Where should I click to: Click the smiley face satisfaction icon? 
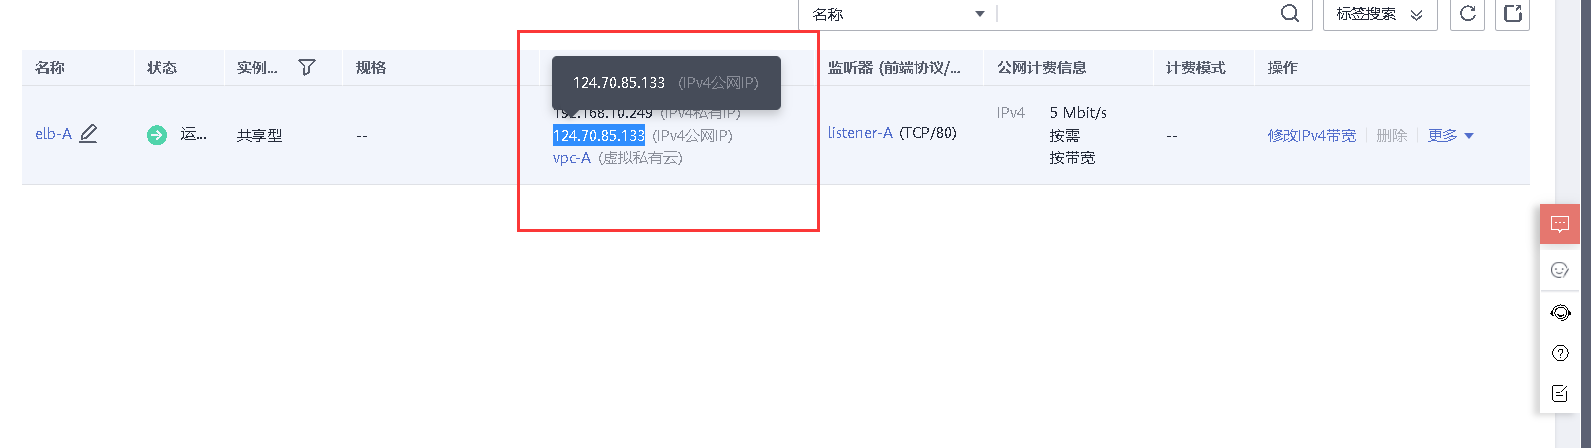[1559, 270]
